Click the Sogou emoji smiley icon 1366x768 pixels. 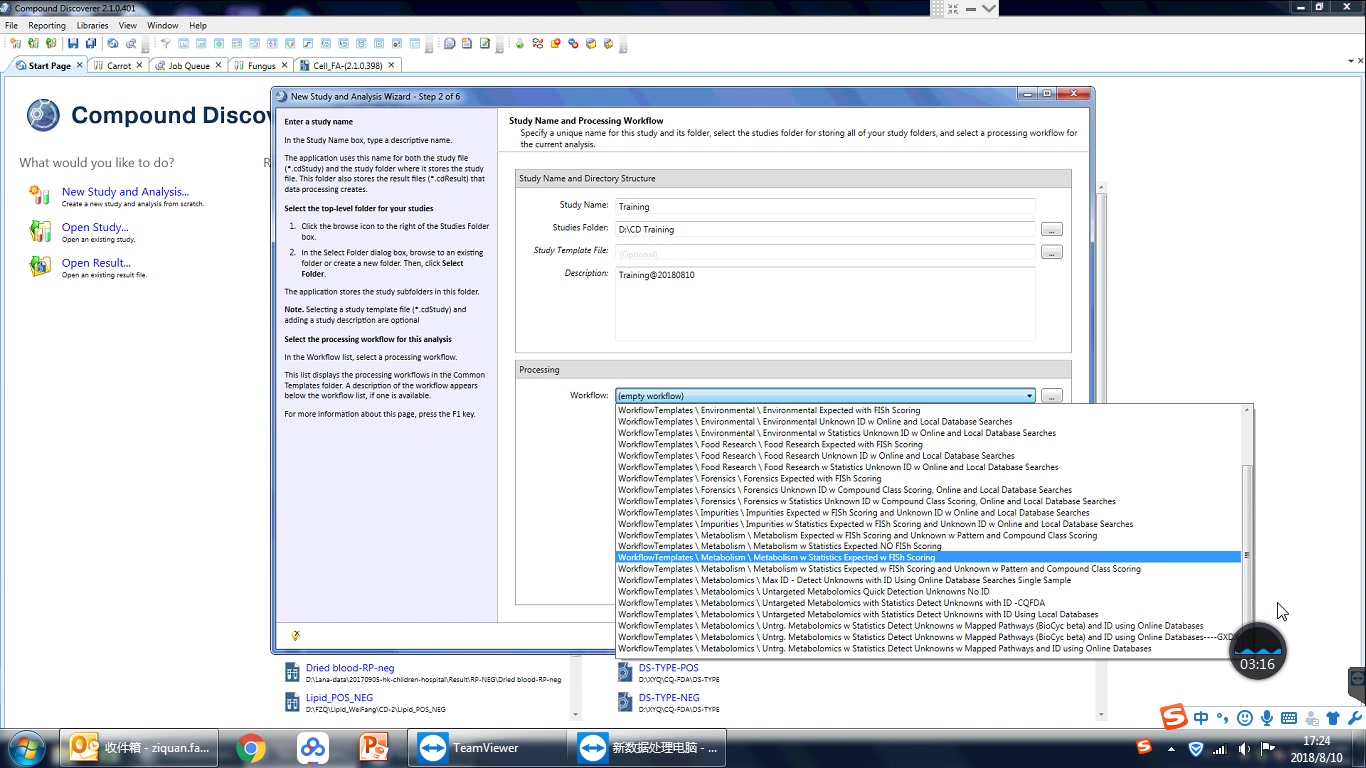pos(1245,718)
